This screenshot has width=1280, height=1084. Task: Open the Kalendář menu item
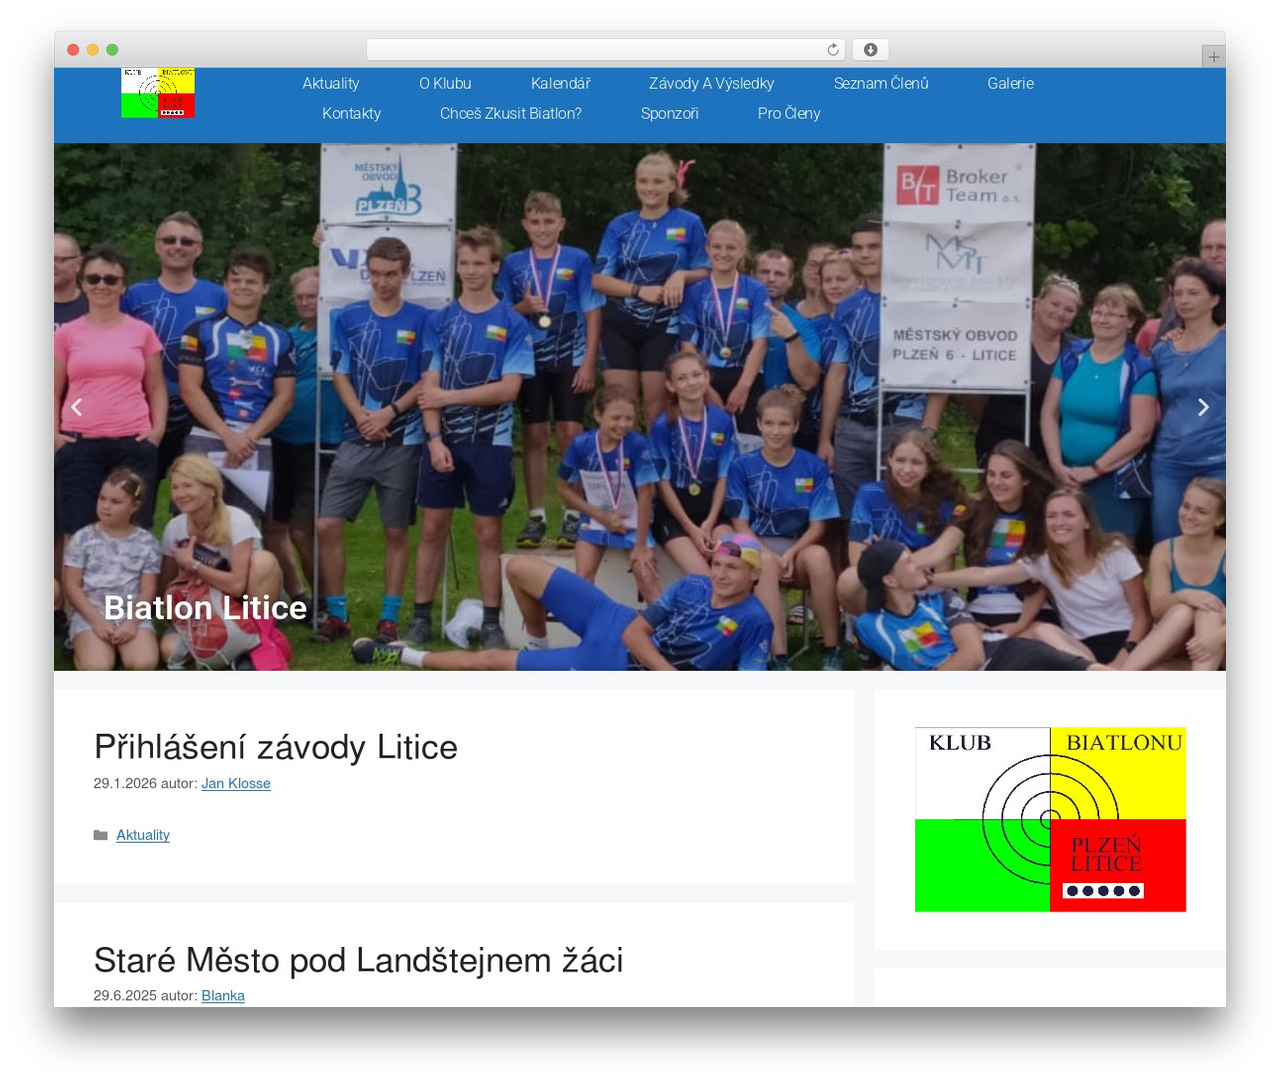[560, 83]
